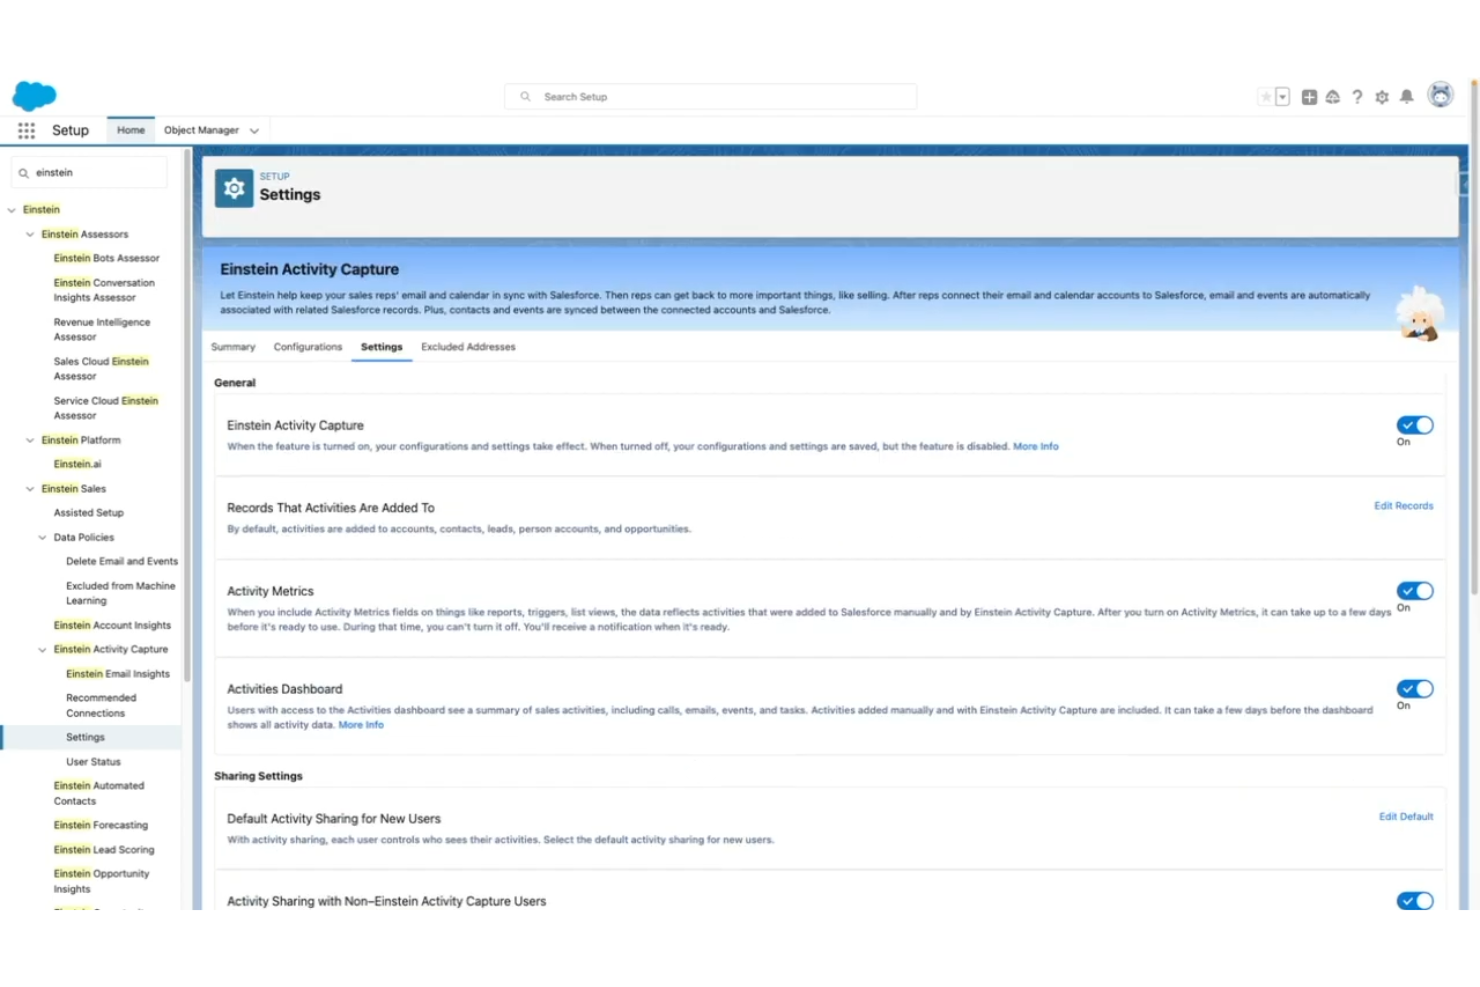The width and height of the screenshot is (1480, 987).
Task: Select the Settings tab
Action: pos(382,347)
